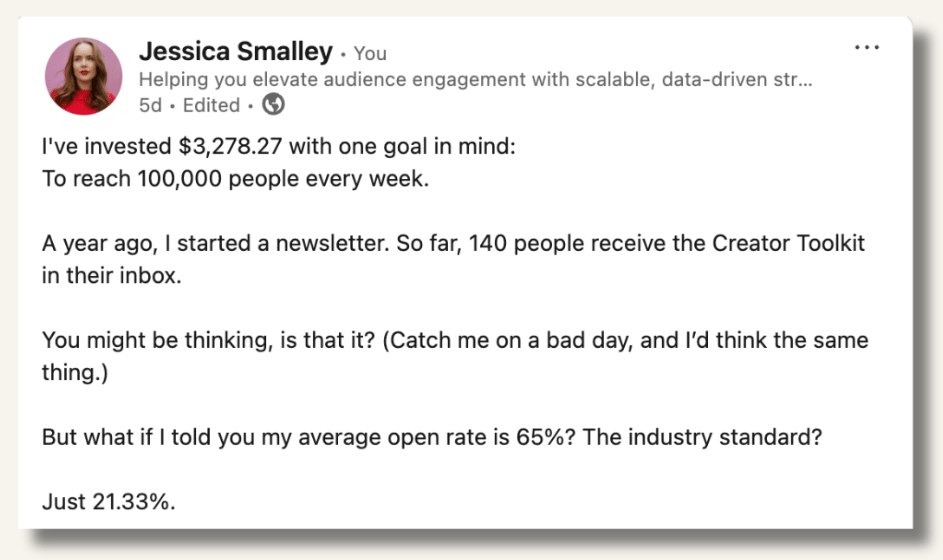Viewport: 943px width, 560px height.
Task: Click the closing word thing.) in parentheses
Action: pos(75,373)
